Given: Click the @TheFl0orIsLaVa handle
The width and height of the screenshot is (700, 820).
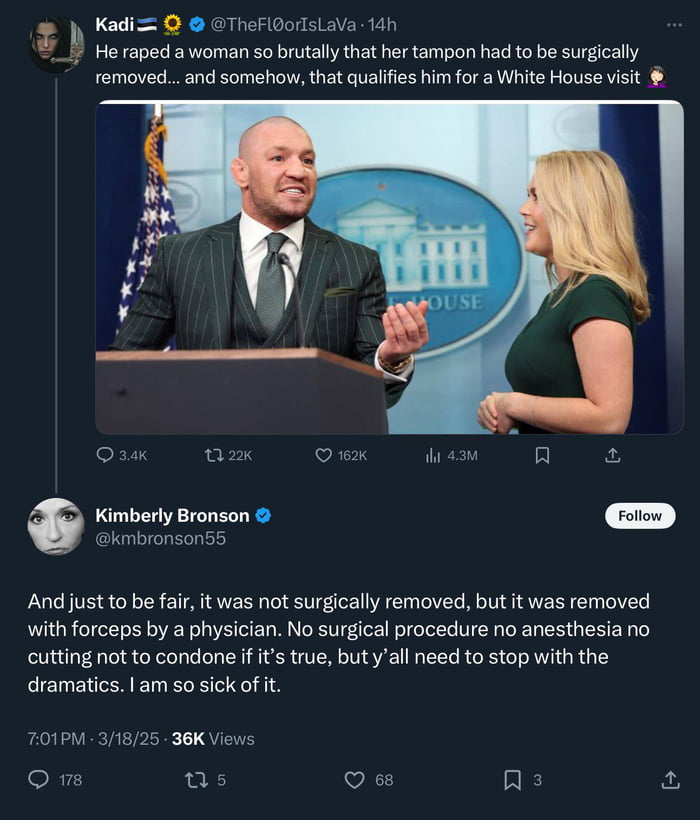Looking at the screenshot, I should pyautogui.click(x=285, y=24).
